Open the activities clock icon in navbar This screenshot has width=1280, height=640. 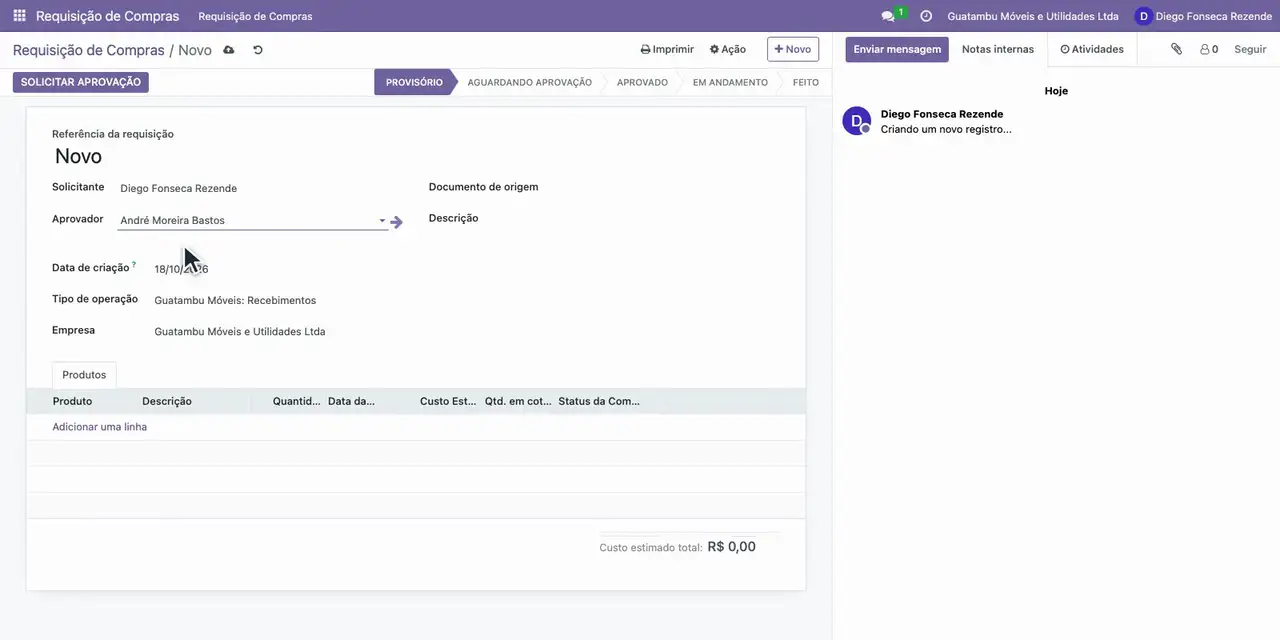(x=926, y=16)
